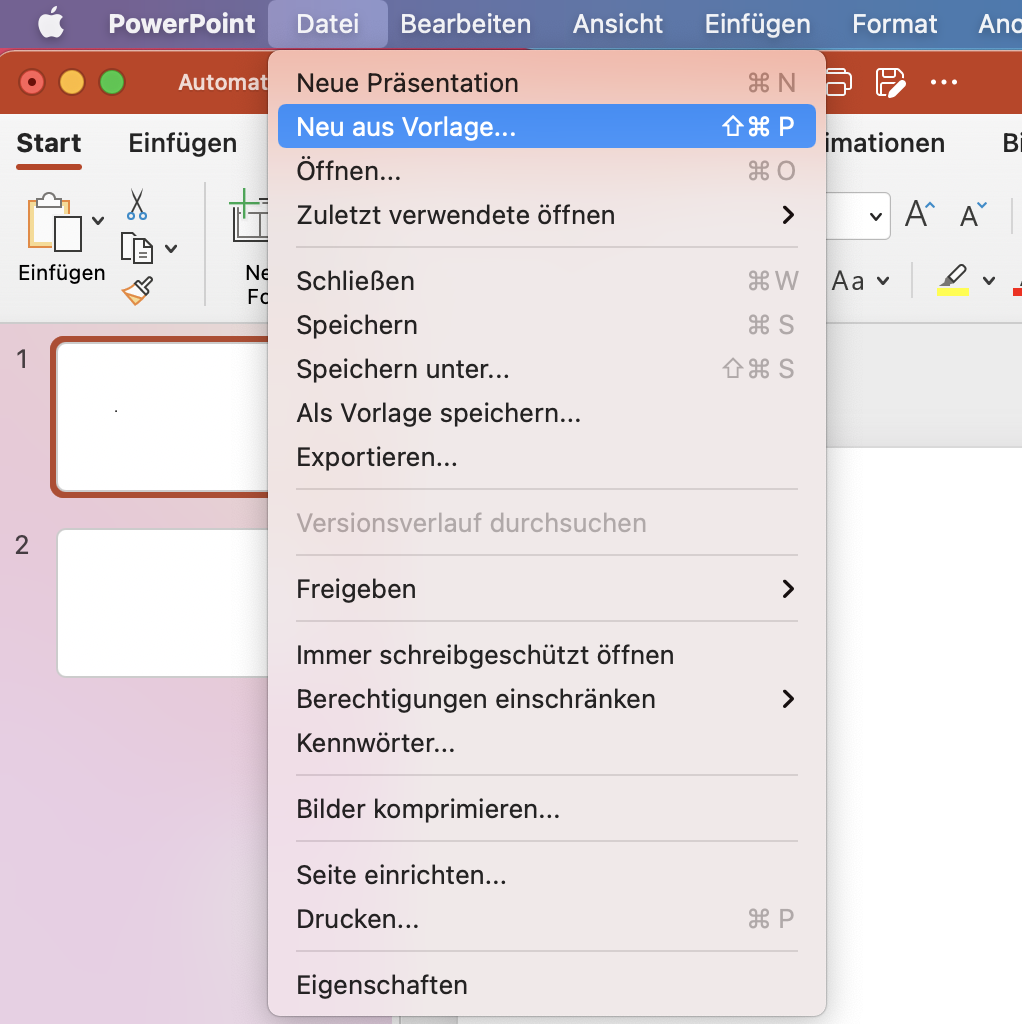The image size is (1022, 1024).
Task: Switch to the Einfügen ribbon tab
Action: [182, 143]
